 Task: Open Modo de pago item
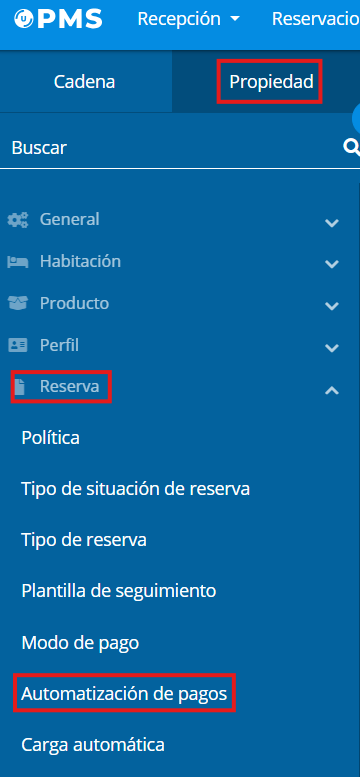pos(80,643)
